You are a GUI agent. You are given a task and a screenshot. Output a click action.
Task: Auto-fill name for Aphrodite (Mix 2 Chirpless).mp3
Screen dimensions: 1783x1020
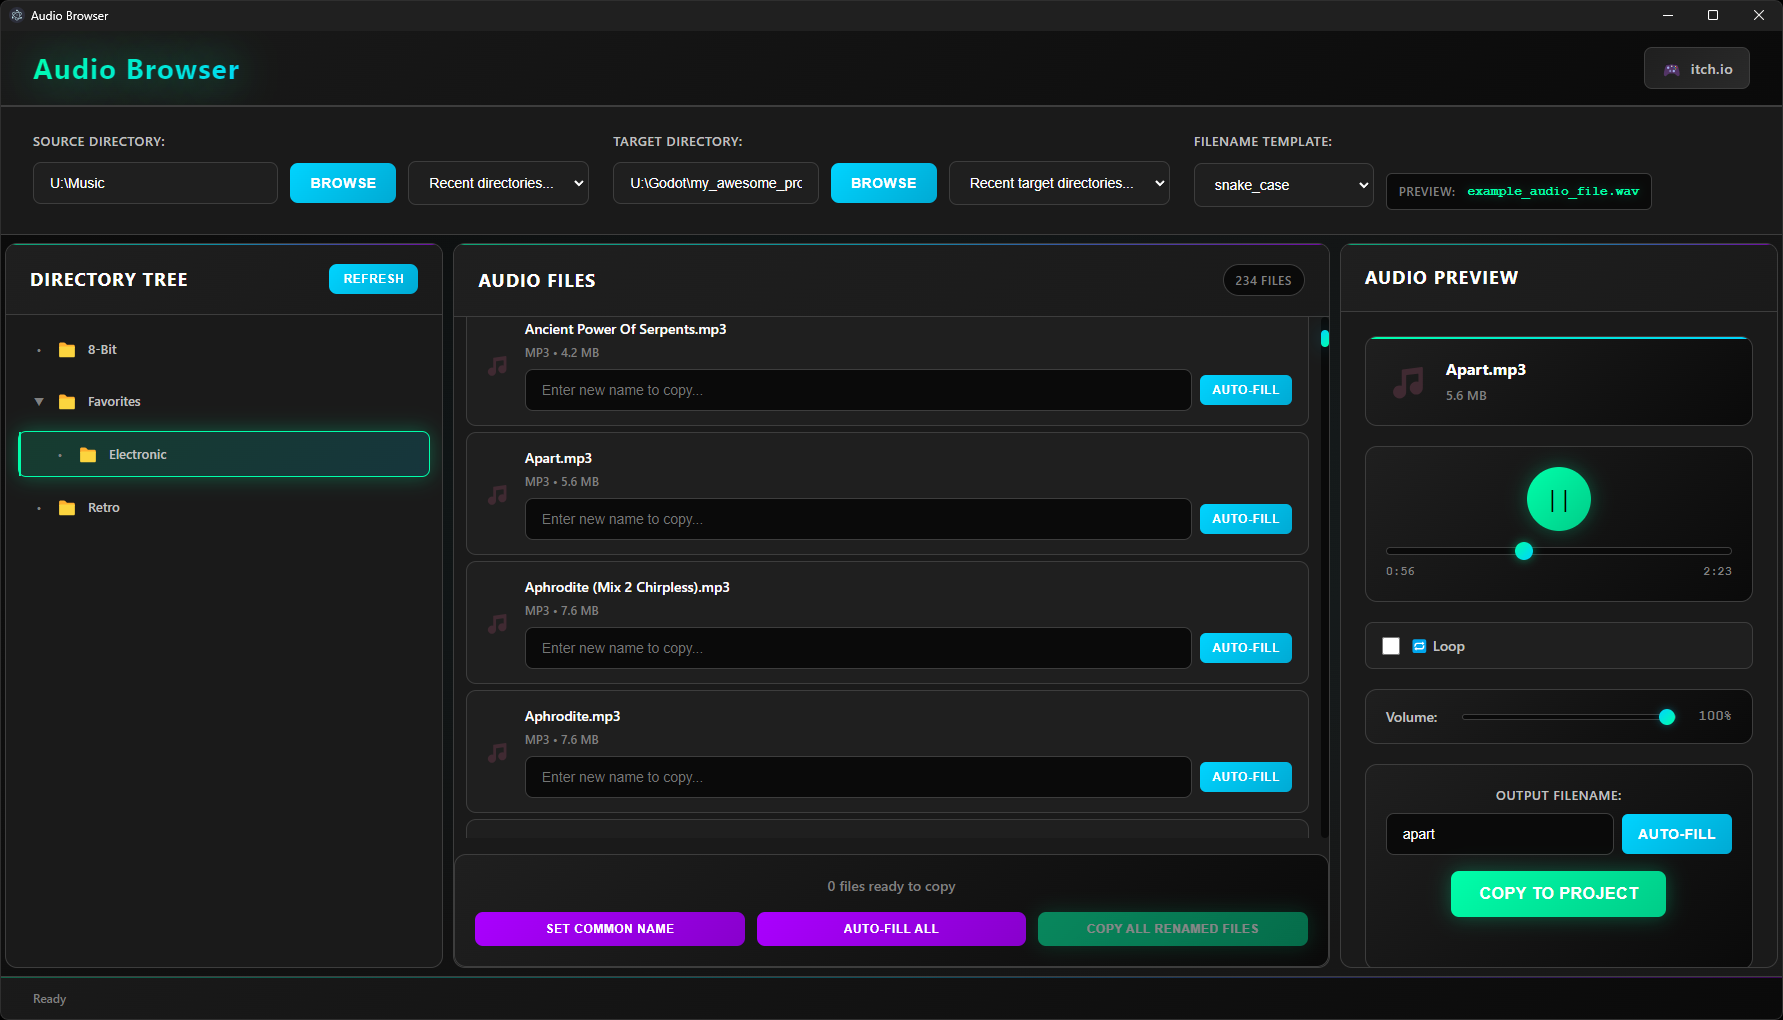click(x=1245, y=648)
